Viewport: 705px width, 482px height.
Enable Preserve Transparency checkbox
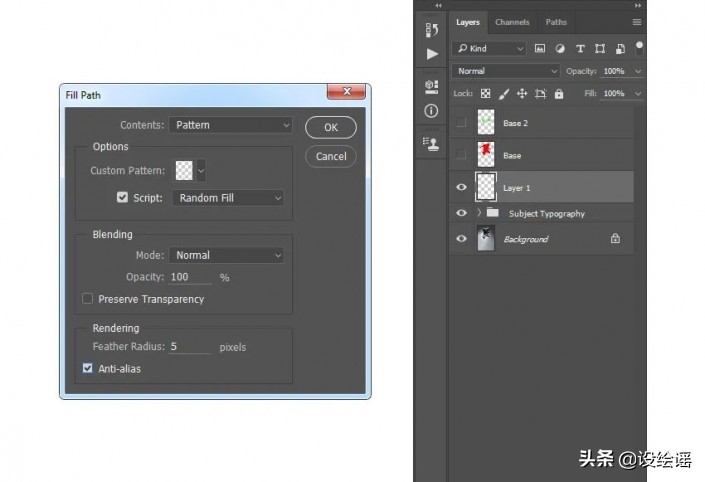(88, 299)
